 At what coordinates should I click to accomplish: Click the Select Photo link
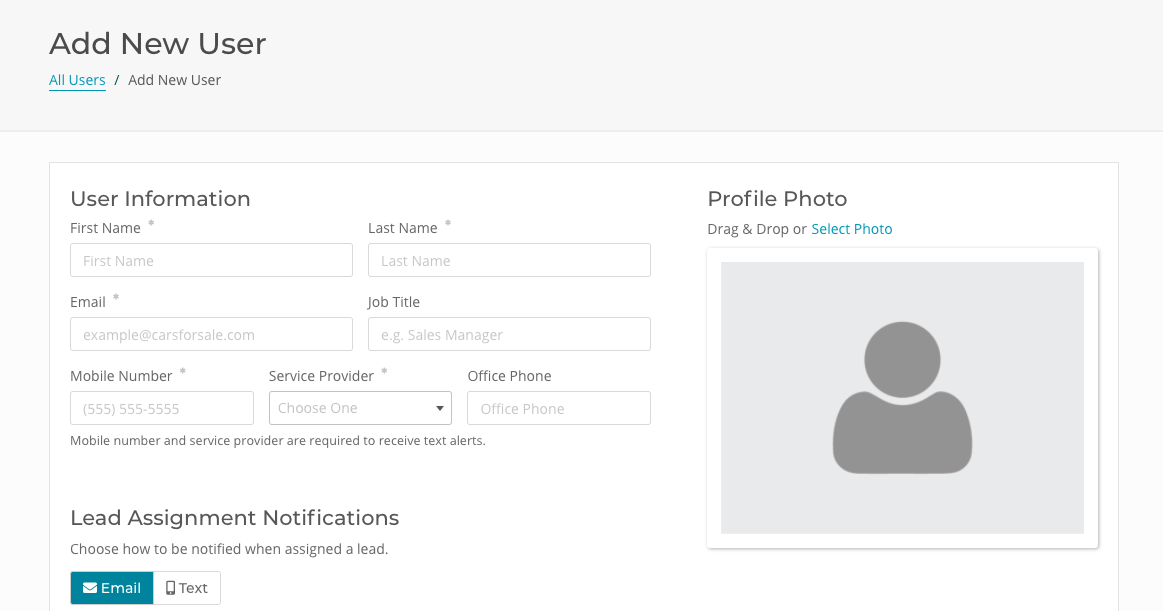tap(851, 229)
